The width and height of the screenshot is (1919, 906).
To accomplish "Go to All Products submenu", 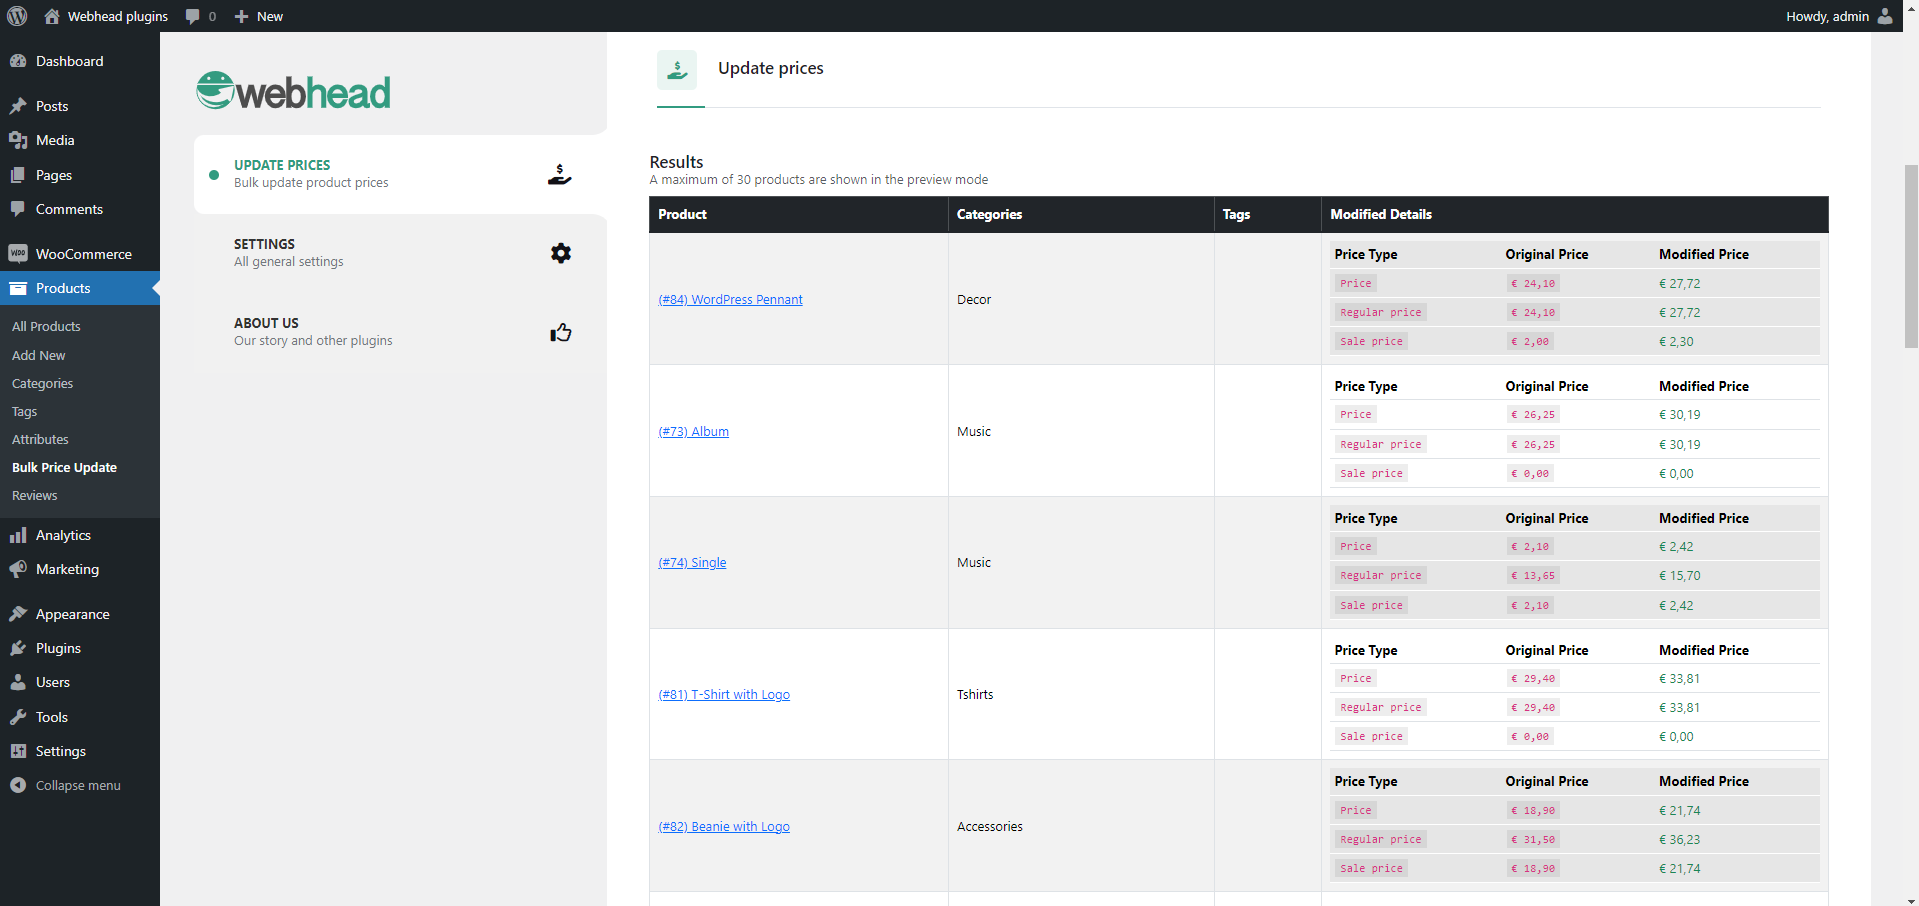I will click(x=46, y=326).
